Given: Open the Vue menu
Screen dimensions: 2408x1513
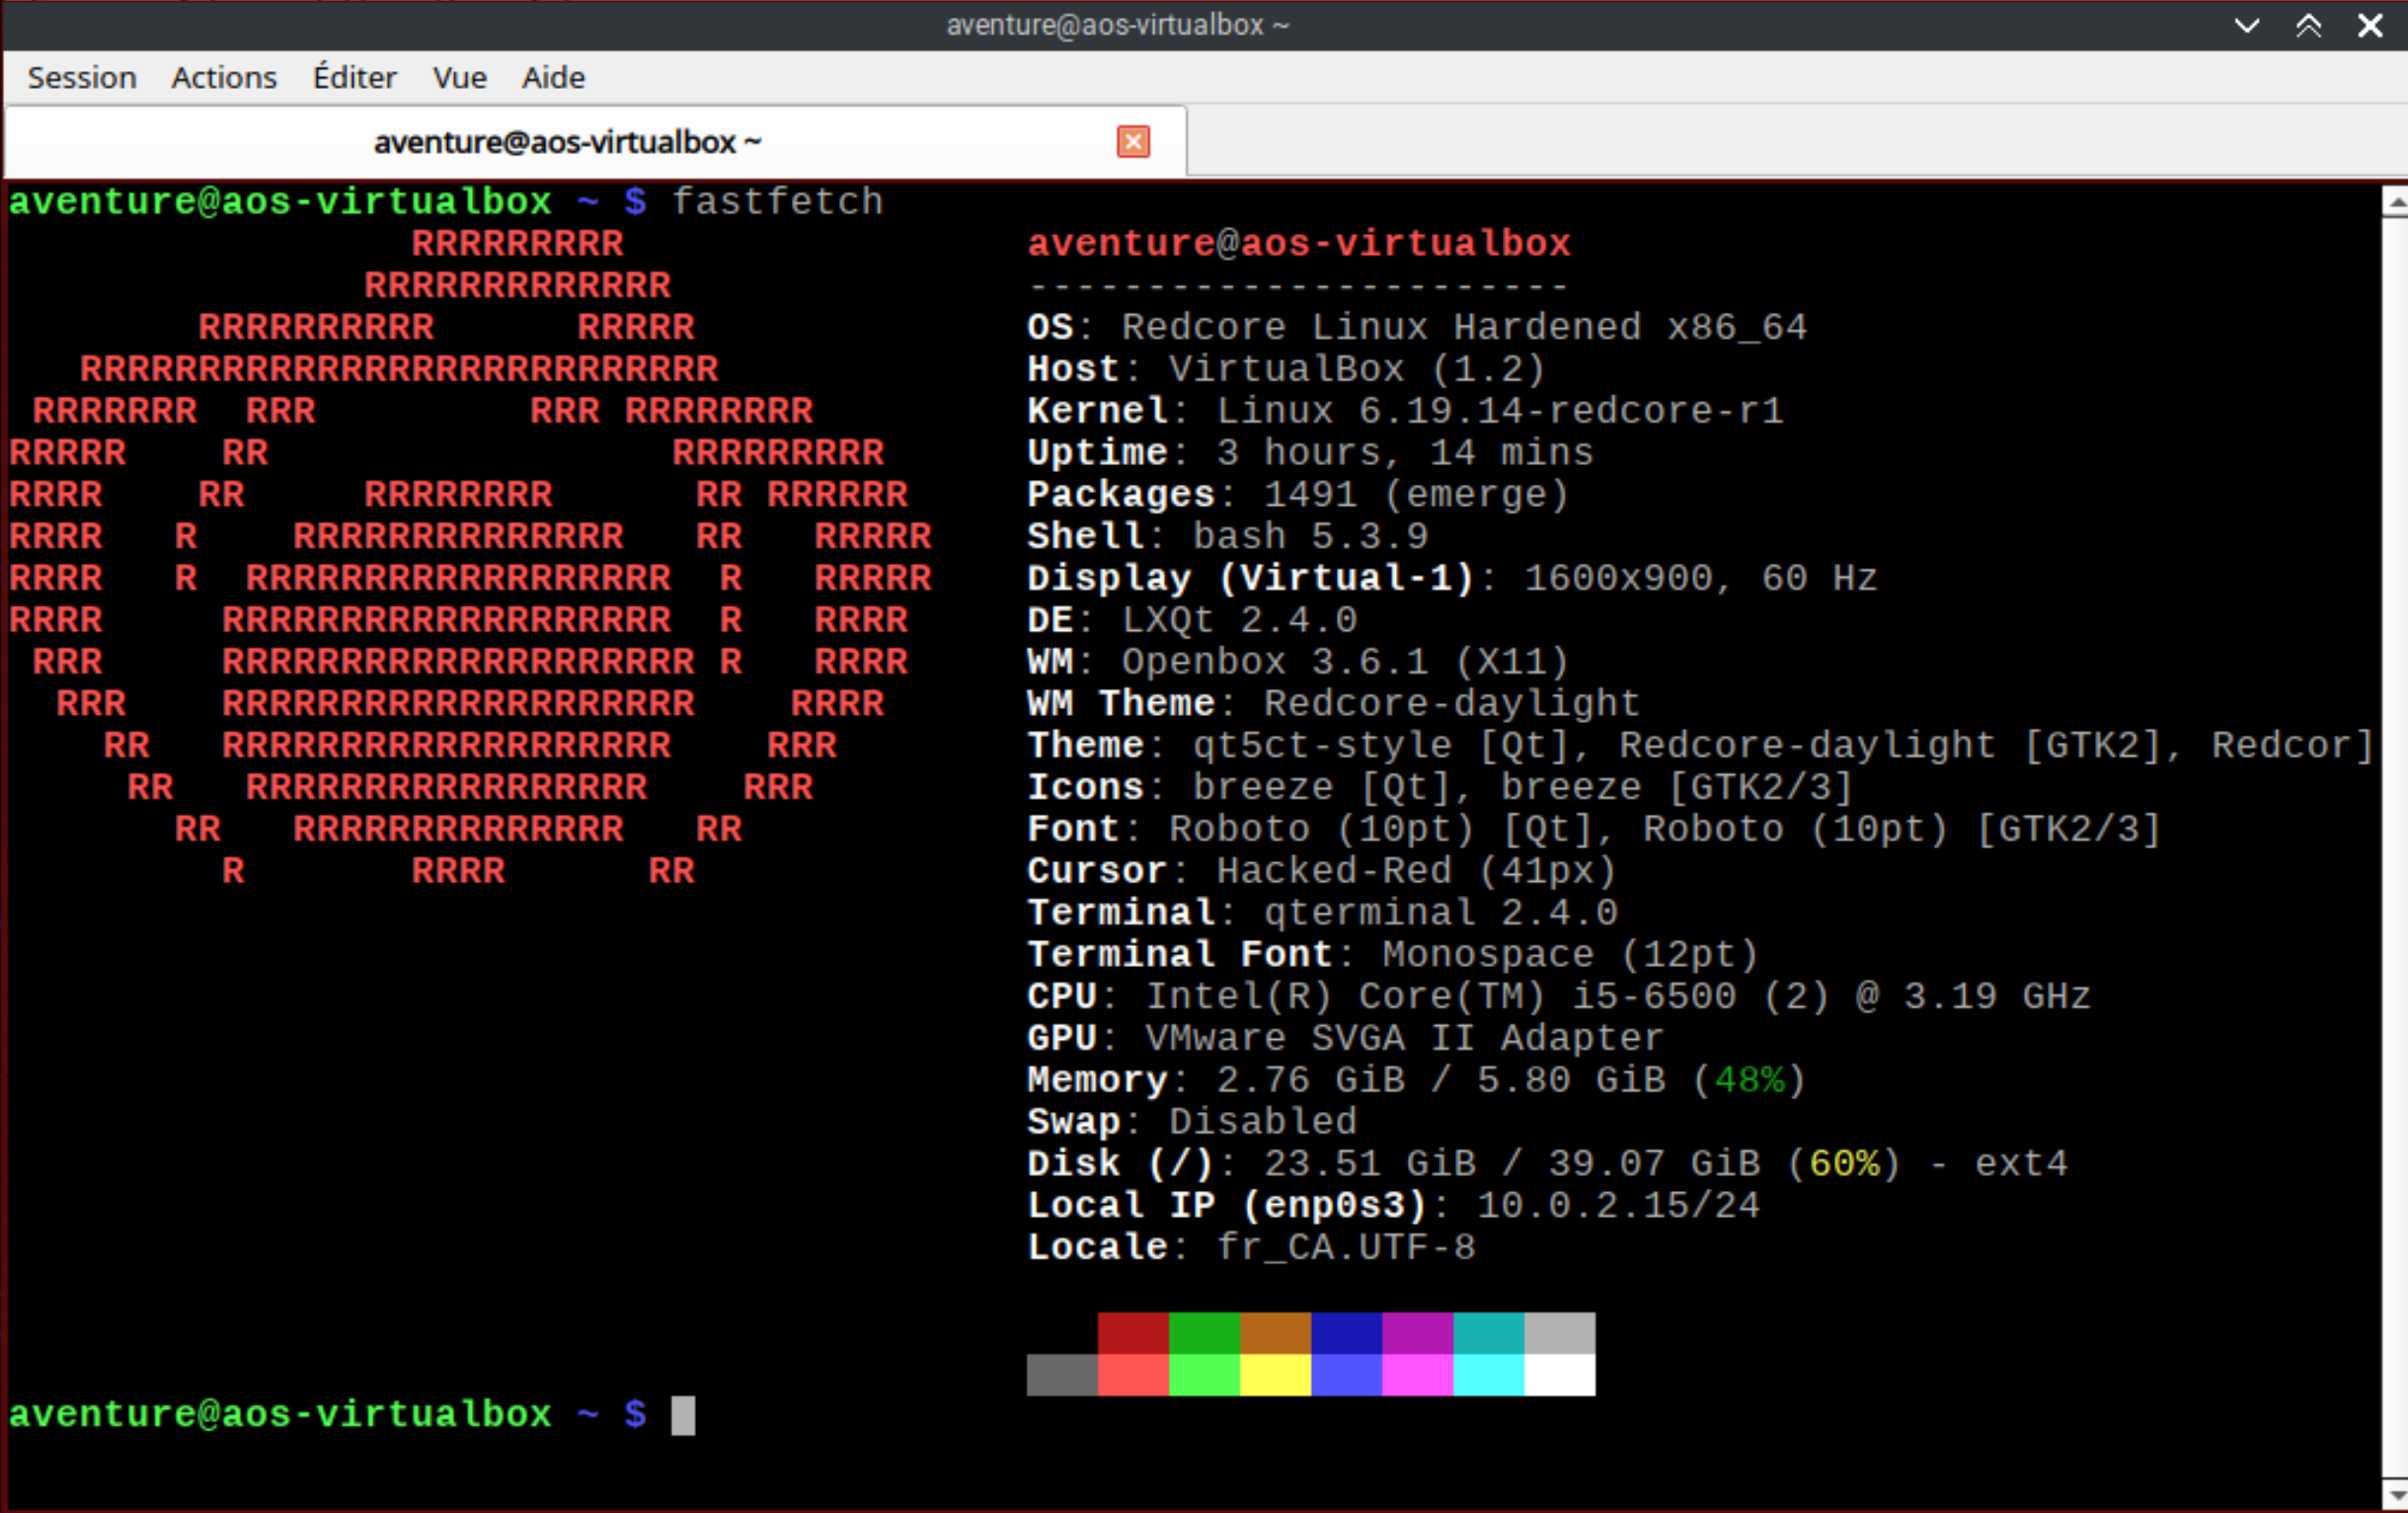Looking at the screenshot, I should coord(460,77).
